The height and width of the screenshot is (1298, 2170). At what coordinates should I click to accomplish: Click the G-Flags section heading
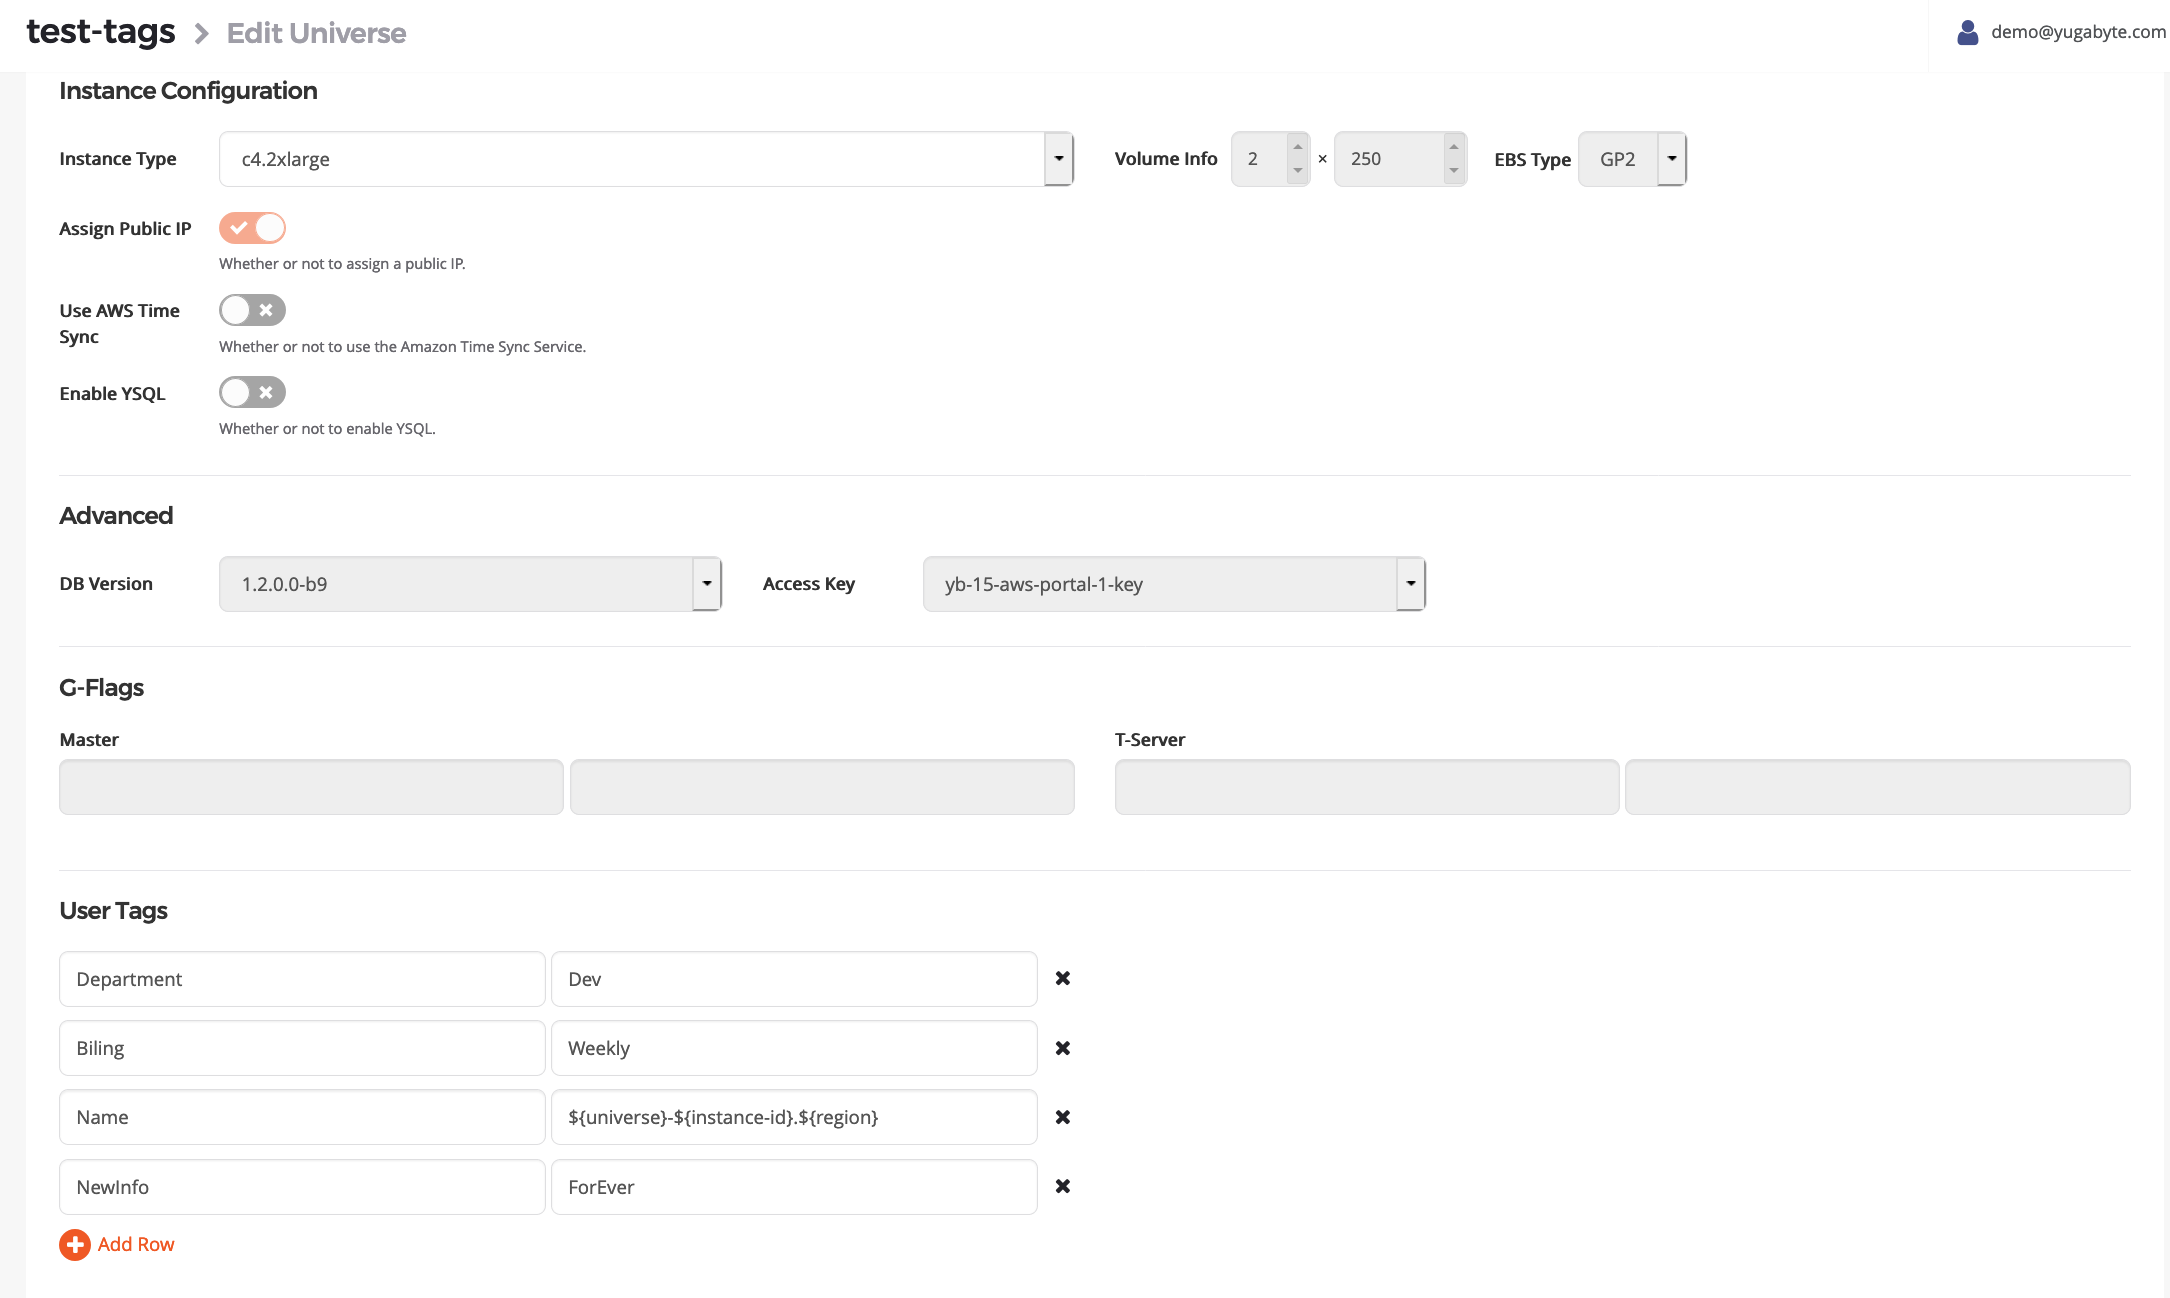(101, 688)
